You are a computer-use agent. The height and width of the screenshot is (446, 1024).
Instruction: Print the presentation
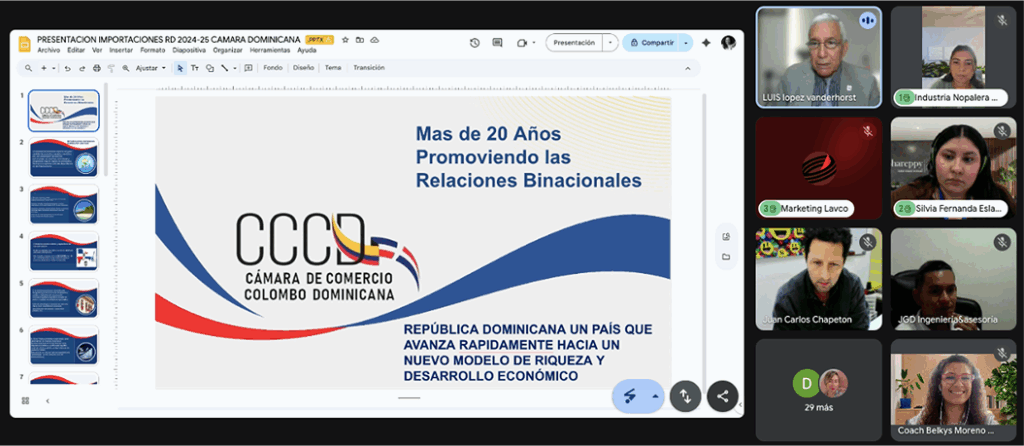click(97, 68)
